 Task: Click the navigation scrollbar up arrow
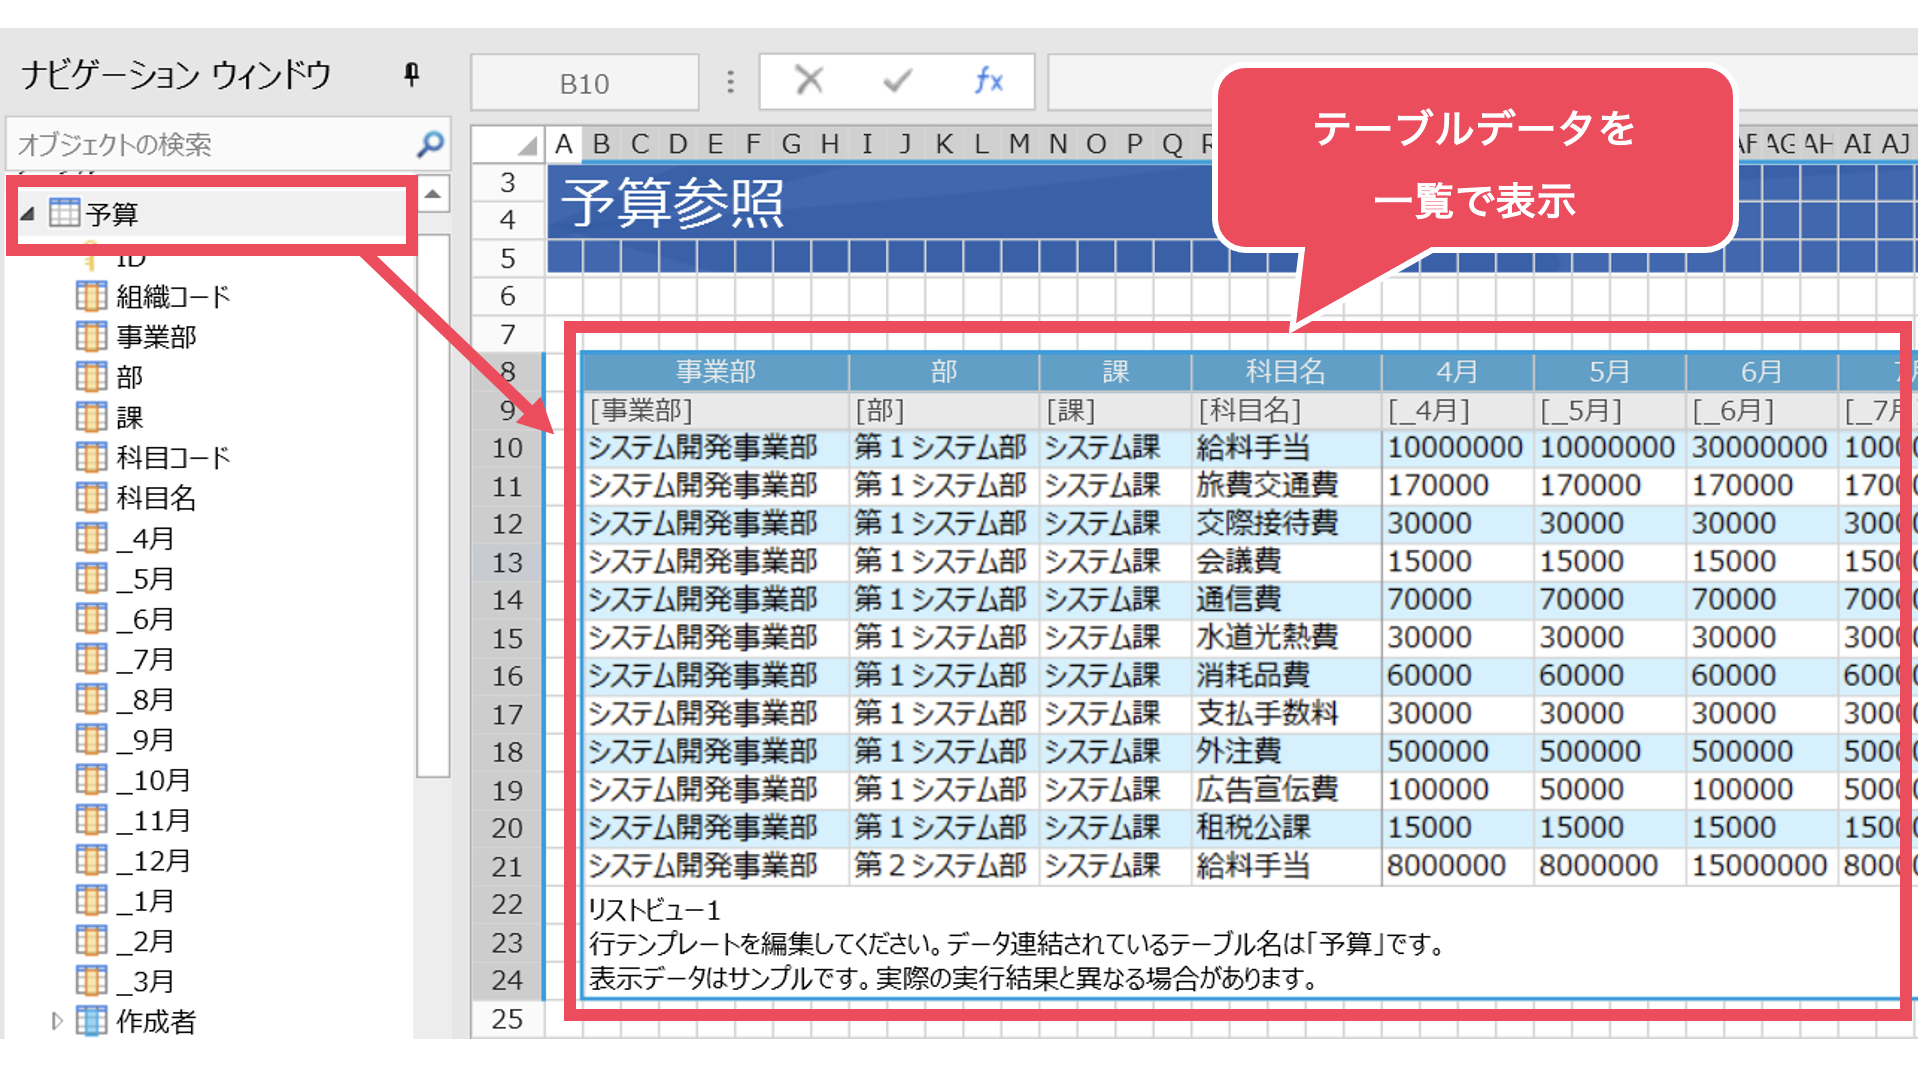[433, 194]
